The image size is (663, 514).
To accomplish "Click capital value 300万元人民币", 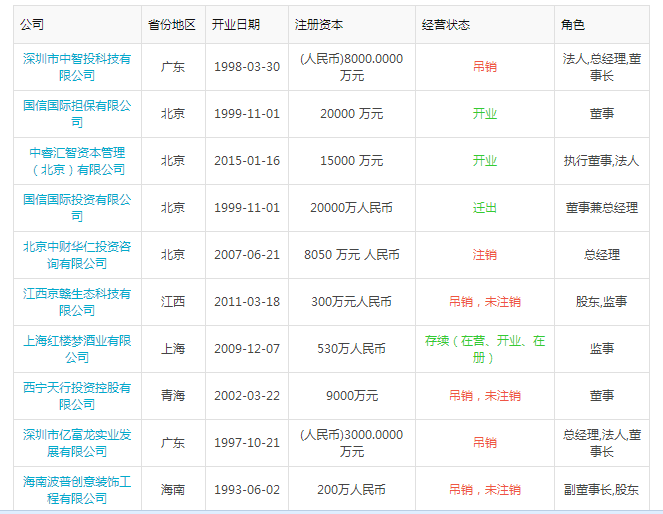I will coord(352,302).
